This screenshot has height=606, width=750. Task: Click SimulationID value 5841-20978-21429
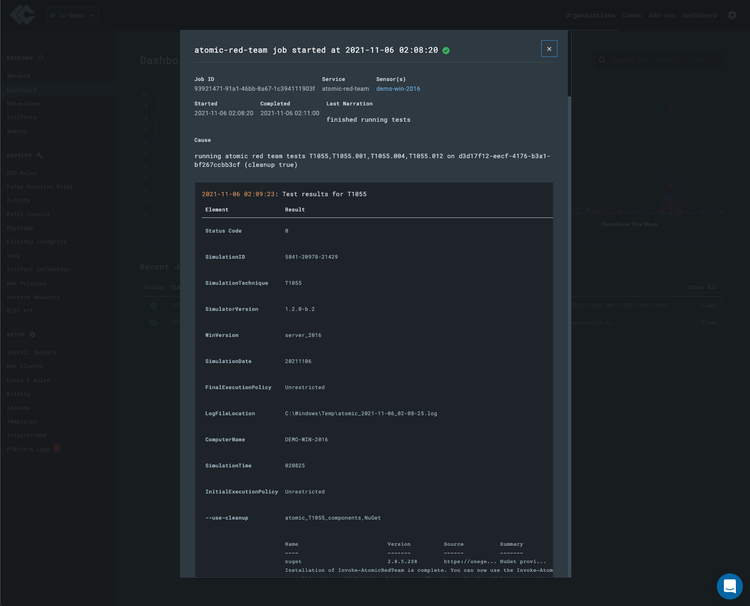pyautogui.click(x=311, y=257)
